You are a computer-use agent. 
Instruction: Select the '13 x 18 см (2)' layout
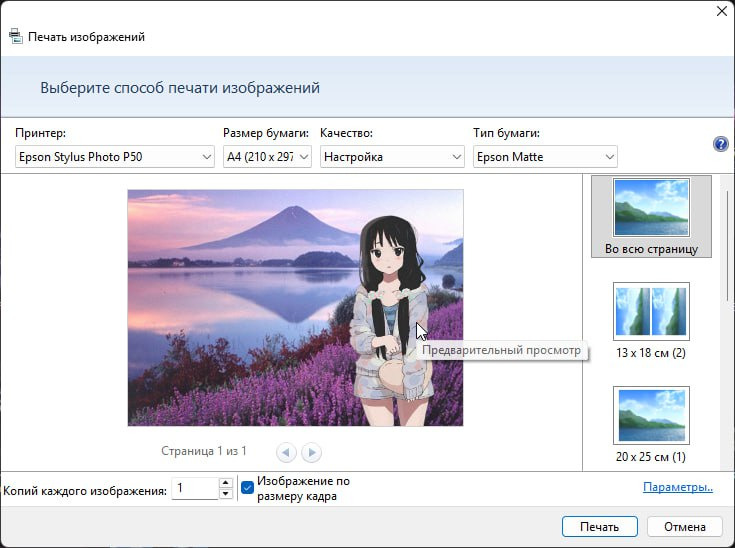coord(651,311)
